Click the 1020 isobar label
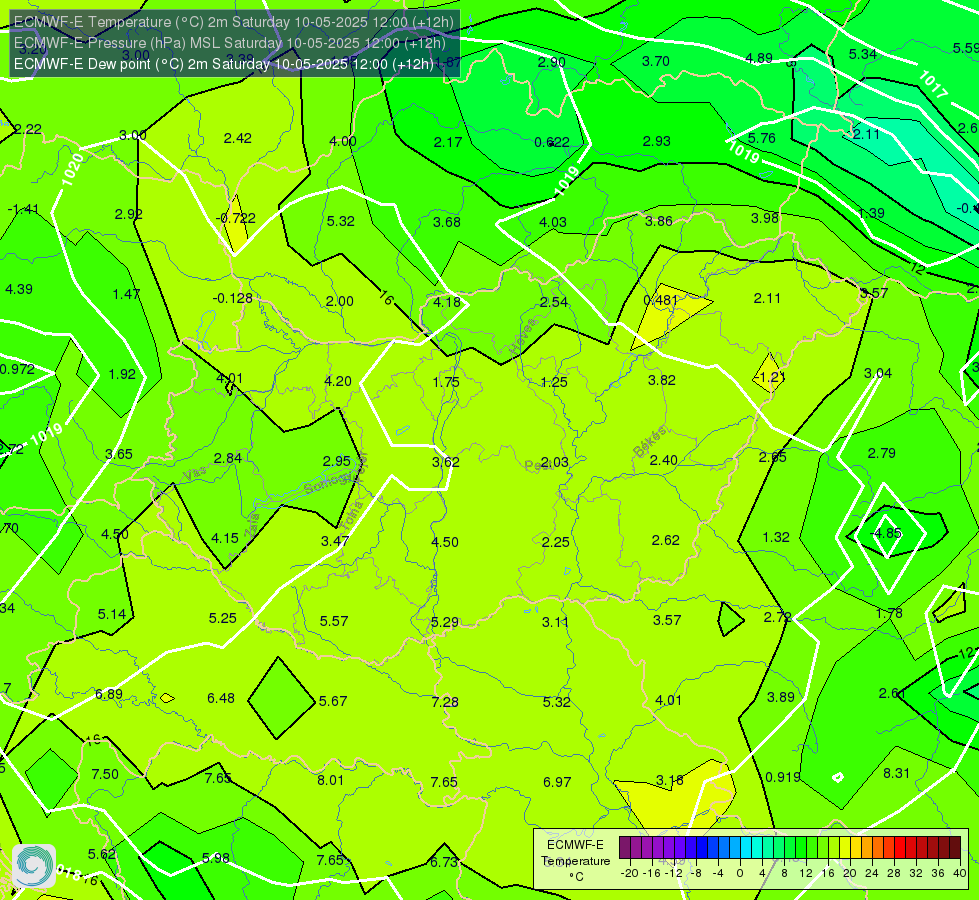 (72, 169)
